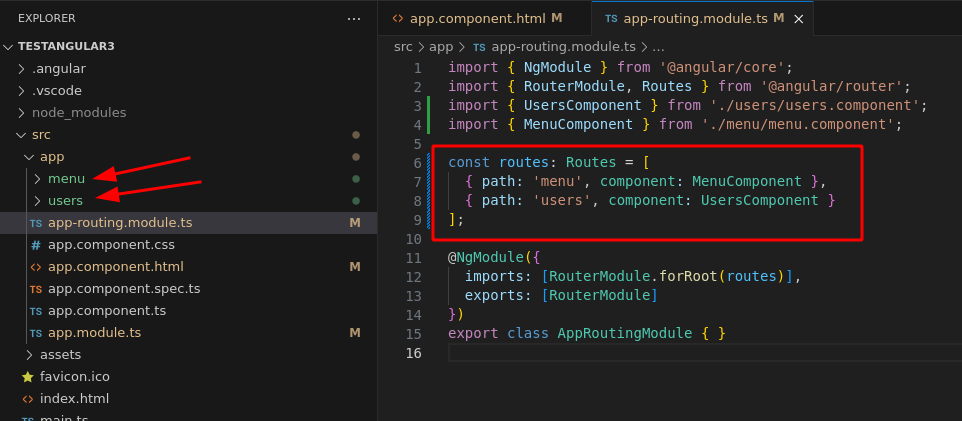Expand the menu folder
This screenshot has width=962, height=421.
click(x=38, y=179)
